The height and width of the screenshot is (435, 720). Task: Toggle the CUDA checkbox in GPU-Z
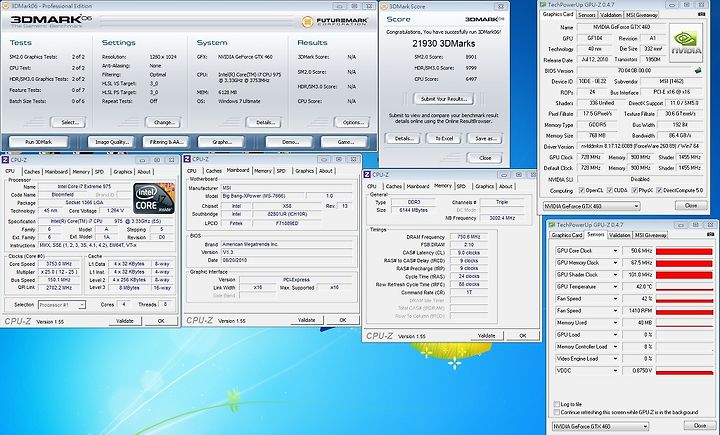[610, 190]
